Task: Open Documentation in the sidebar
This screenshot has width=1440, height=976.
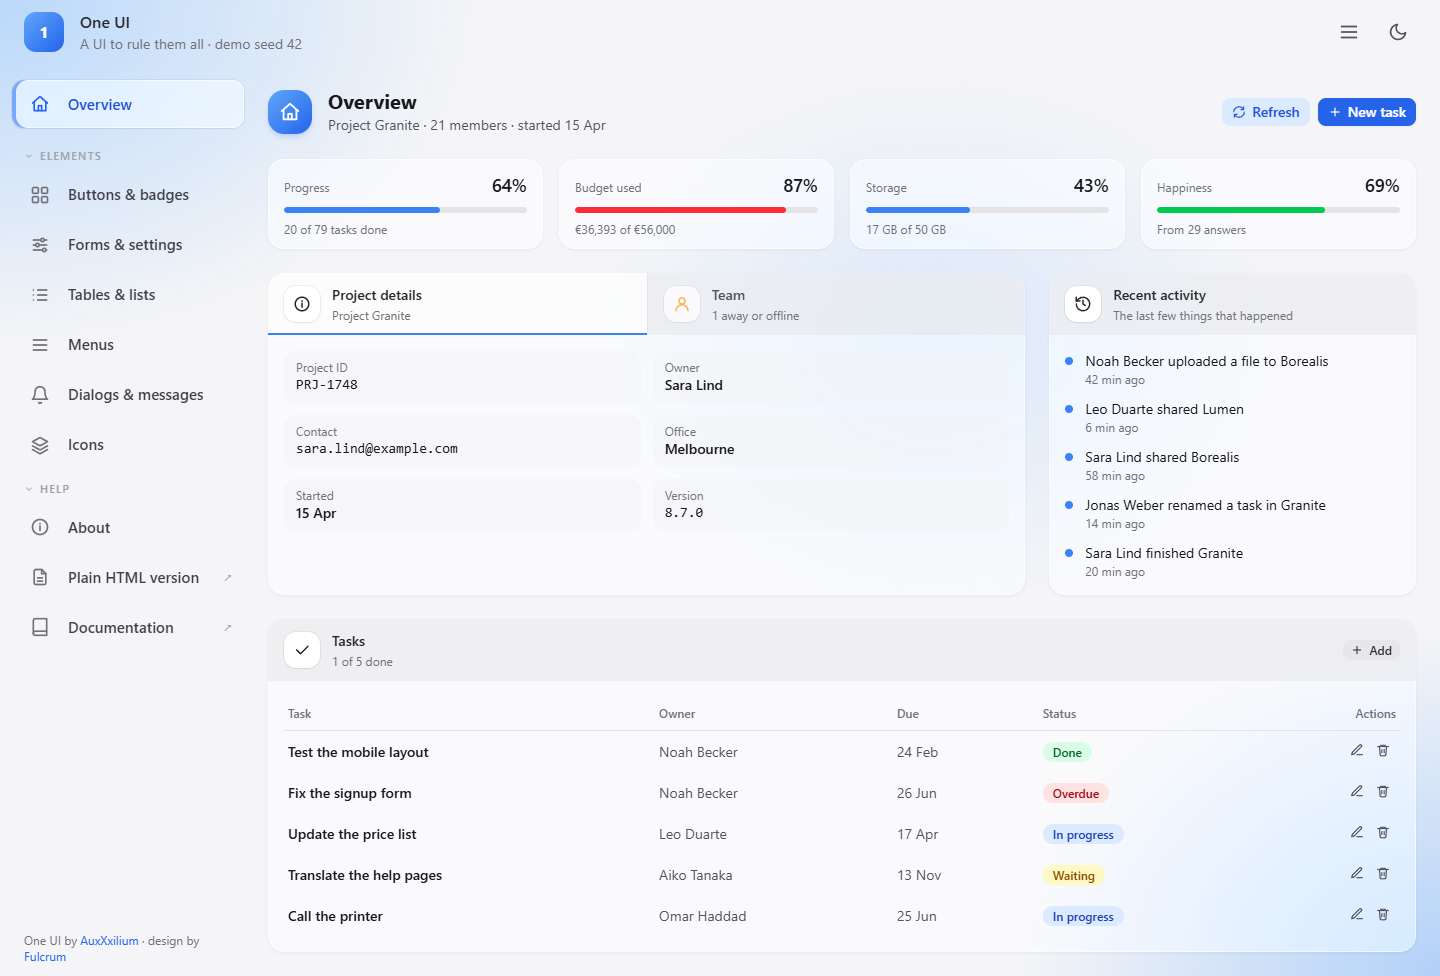Action: pyautogui.click(x=129, y=628)
